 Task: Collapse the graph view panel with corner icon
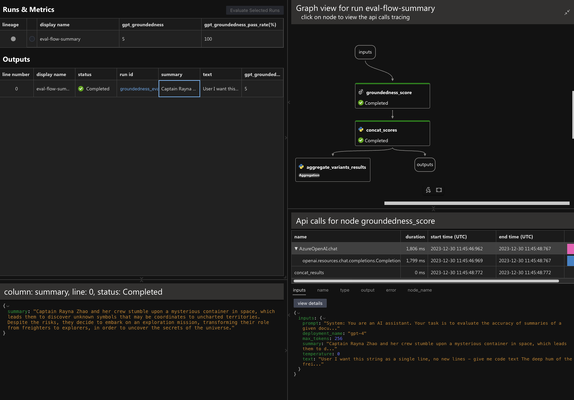tap(567, 12)
